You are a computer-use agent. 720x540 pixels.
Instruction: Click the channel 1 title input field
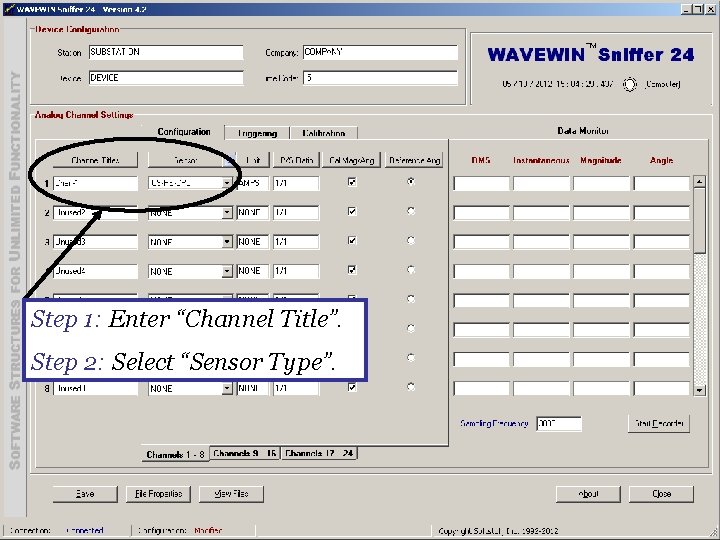pyautogui.click(x=95, y=183)
